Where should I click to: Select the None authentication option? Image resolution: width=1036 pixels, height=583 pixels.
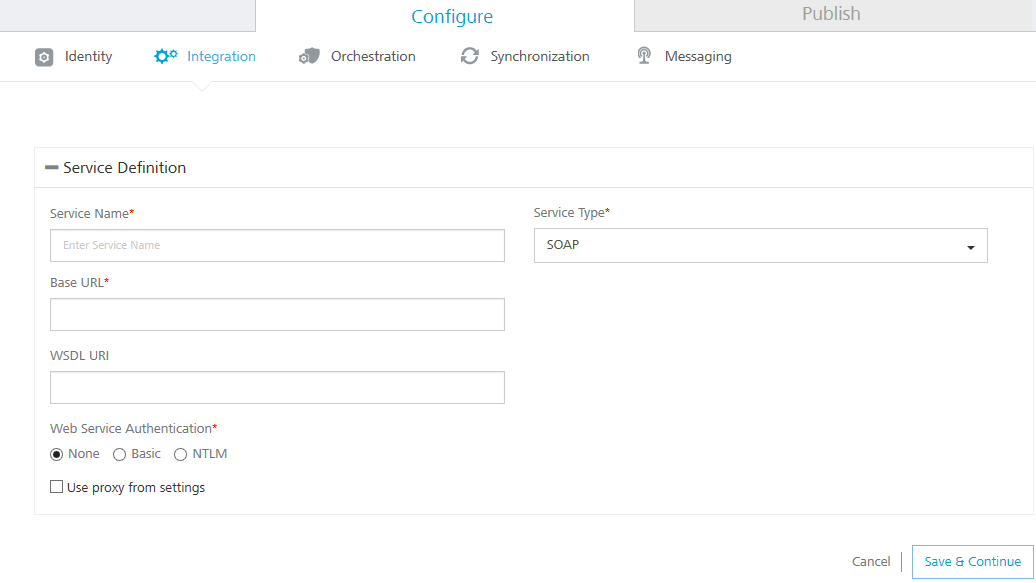[57, 454]
